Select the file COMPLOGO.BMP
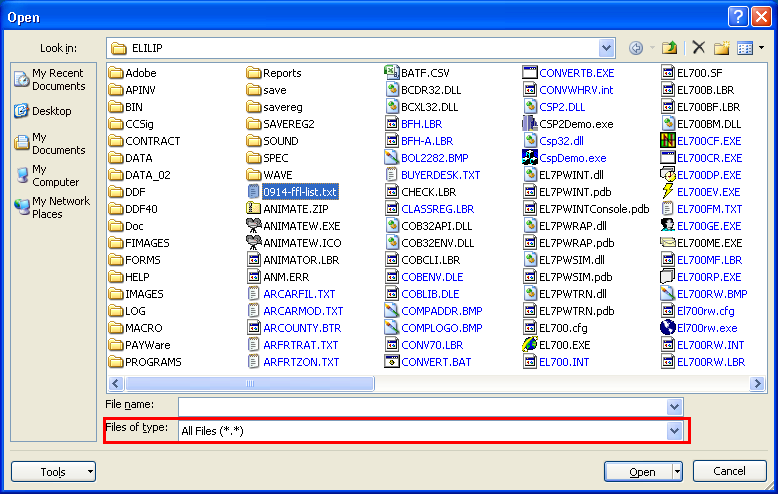The width and height of the screenshot is (778, 494). pos(434,328)
